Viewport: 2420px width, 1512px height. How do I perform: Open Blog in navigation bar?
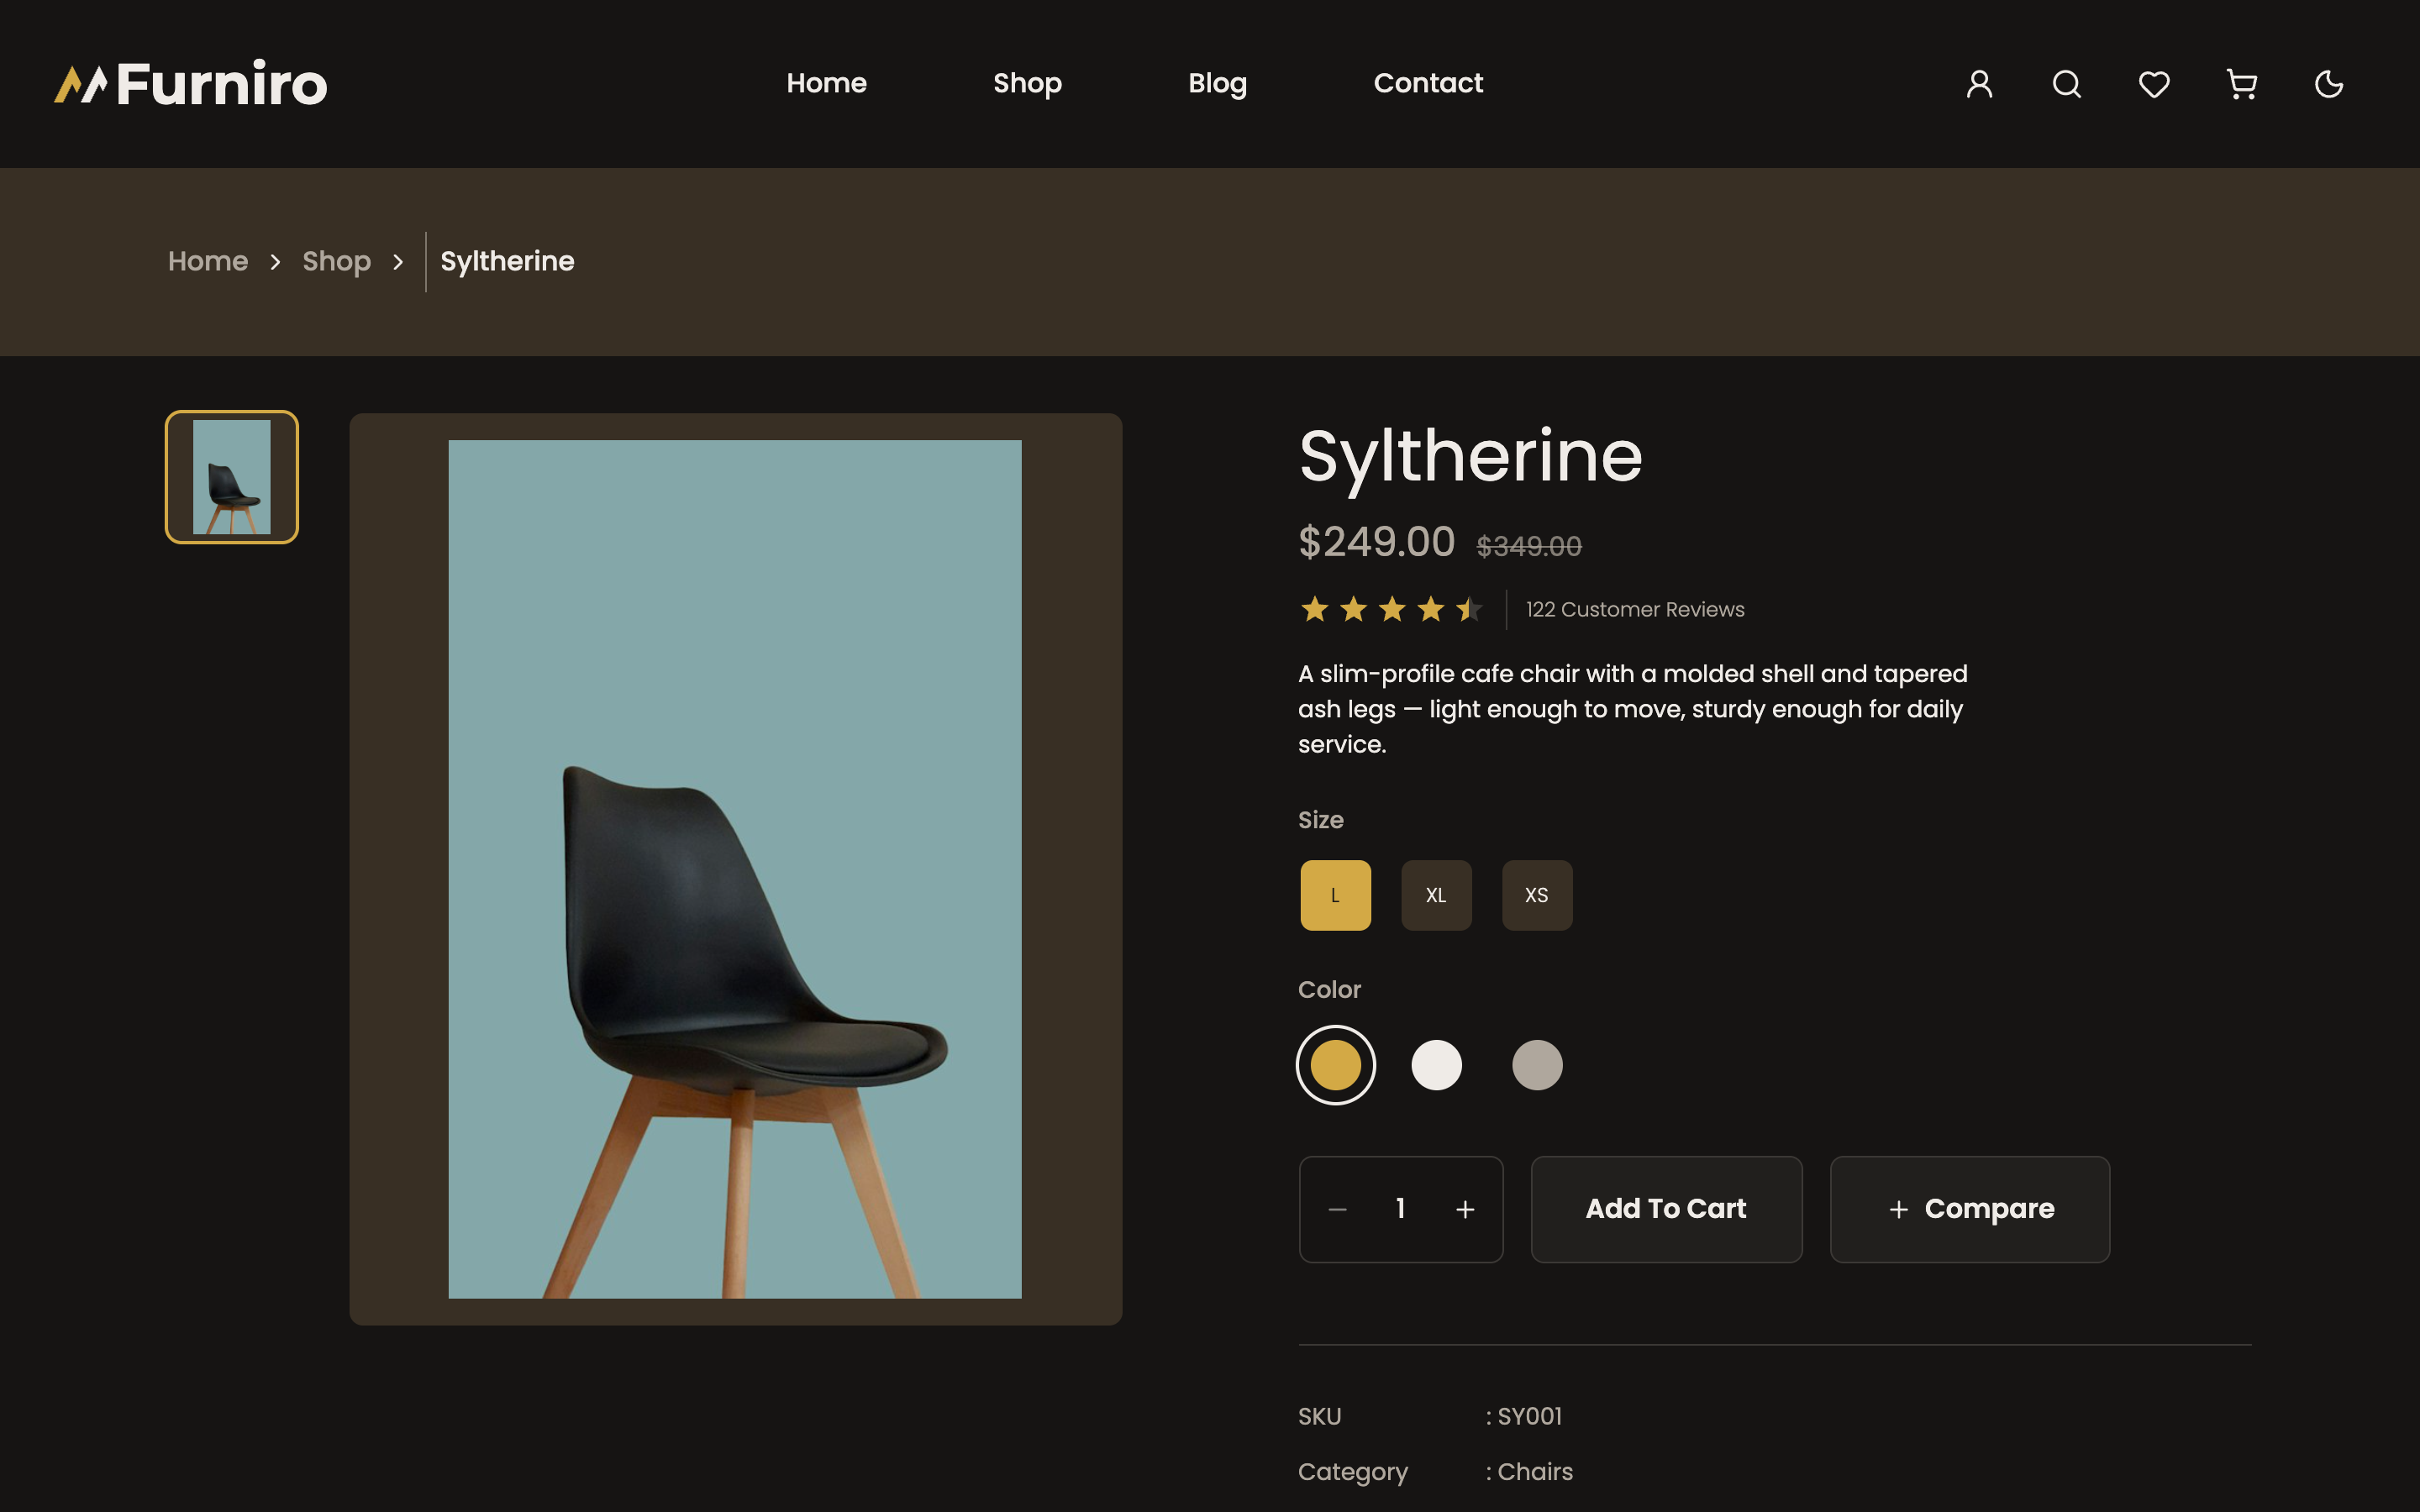tap(1217, 83)
